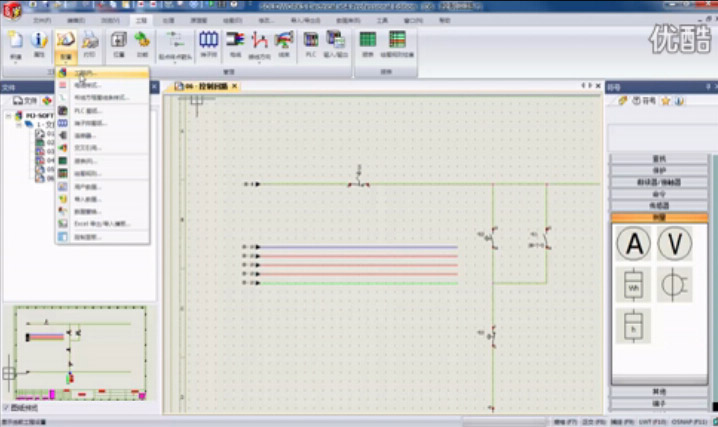Image resolution: width=718 pixels, height=427 pixels.
Task: Expand the first category bar in the symbol panel
Action: point(659,159)
